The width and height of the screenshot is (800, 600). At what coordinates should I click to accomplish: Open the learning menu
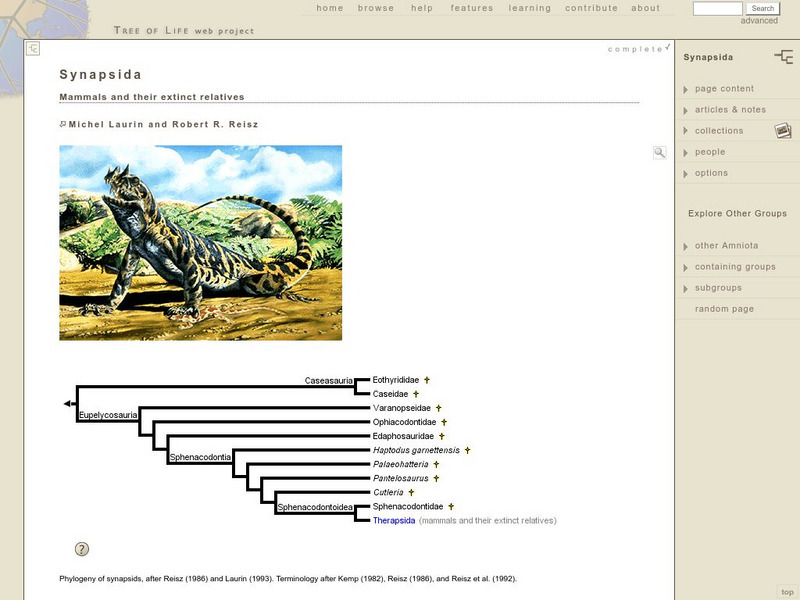click(529, 8)
